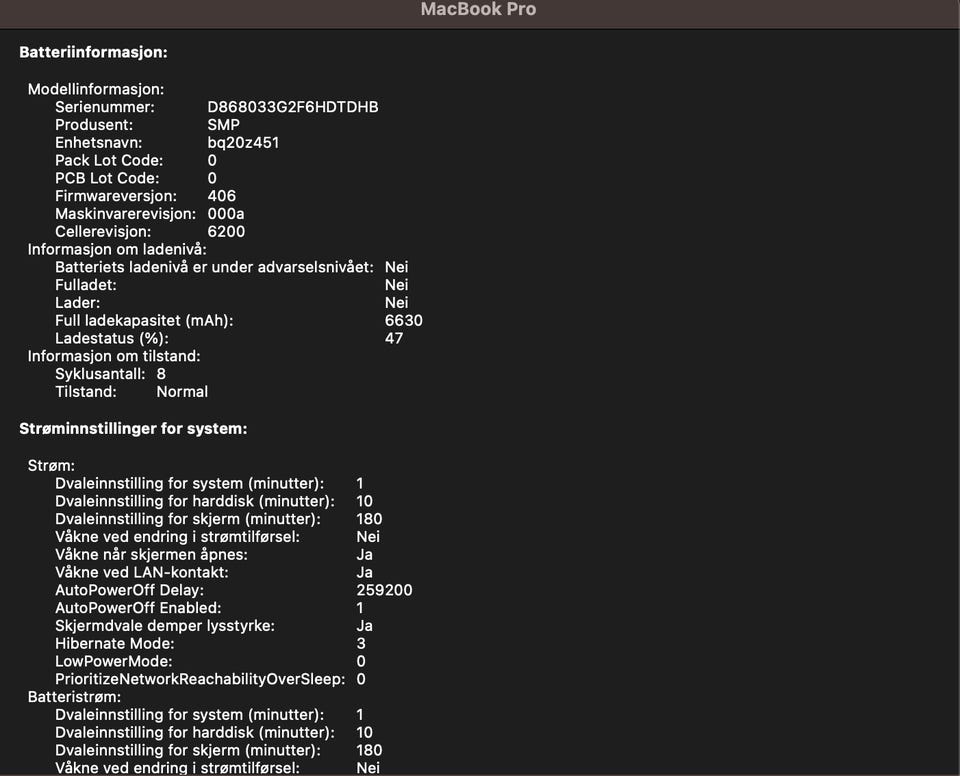960x776 pixels.
Task: Select Ja value for Våkne ved LAN-kontakt
Action: point(364,572)
